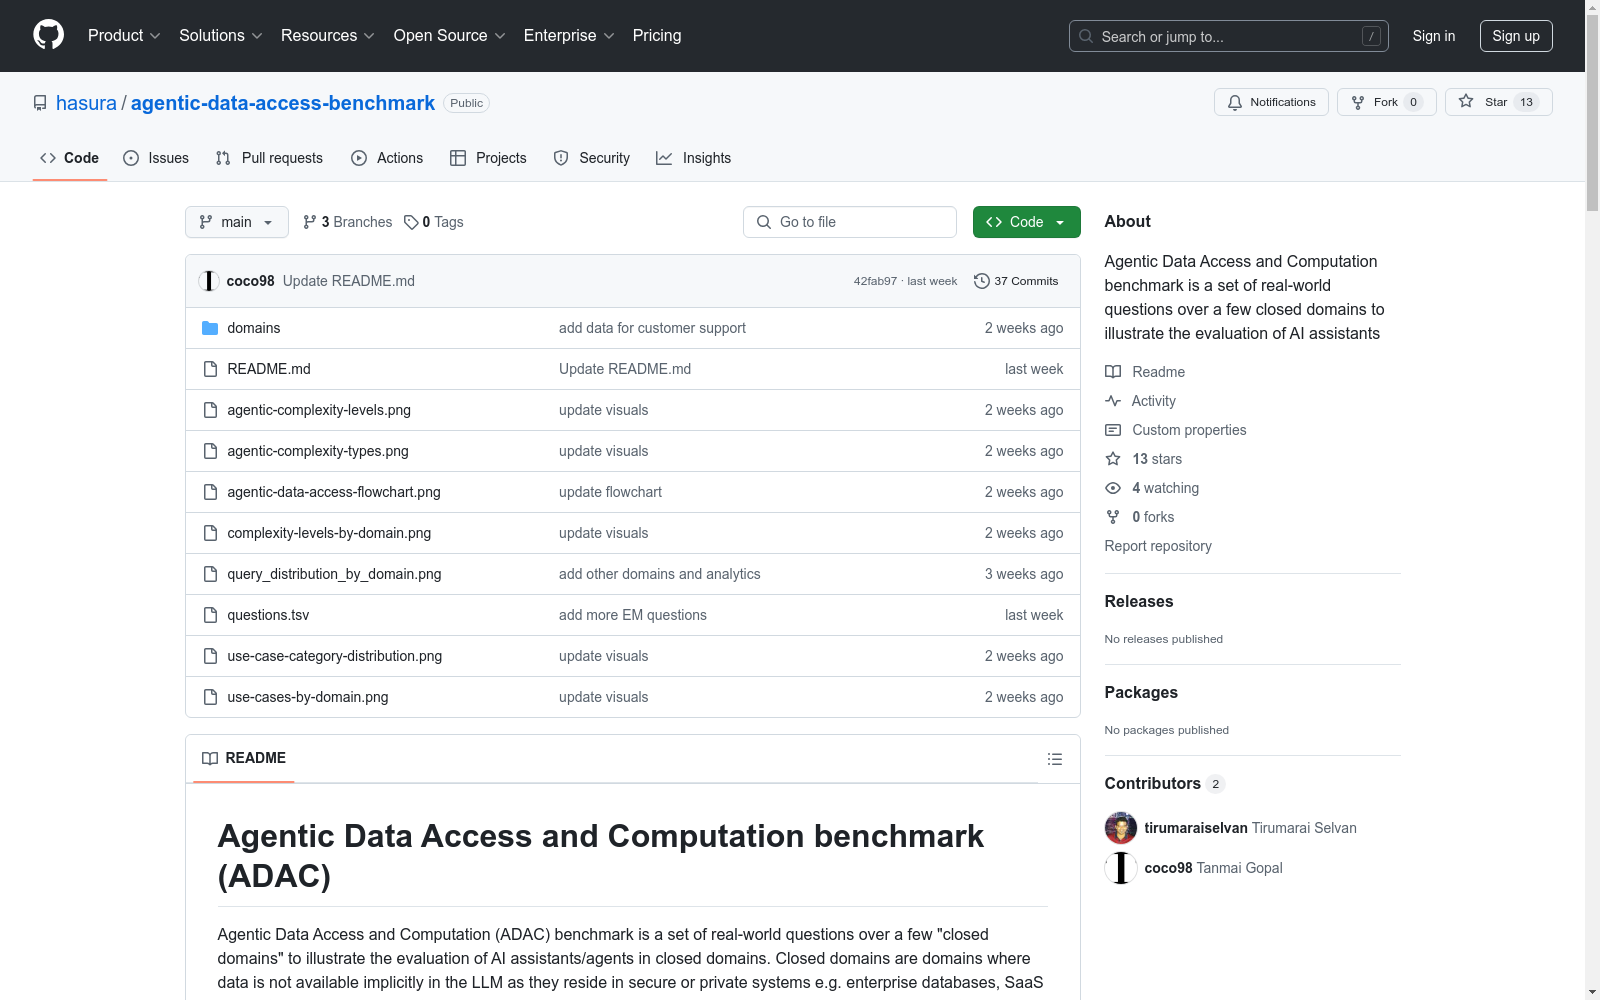Click the Sign up button
This screenshot has width=1600, height=1000.
point(1516,36)
